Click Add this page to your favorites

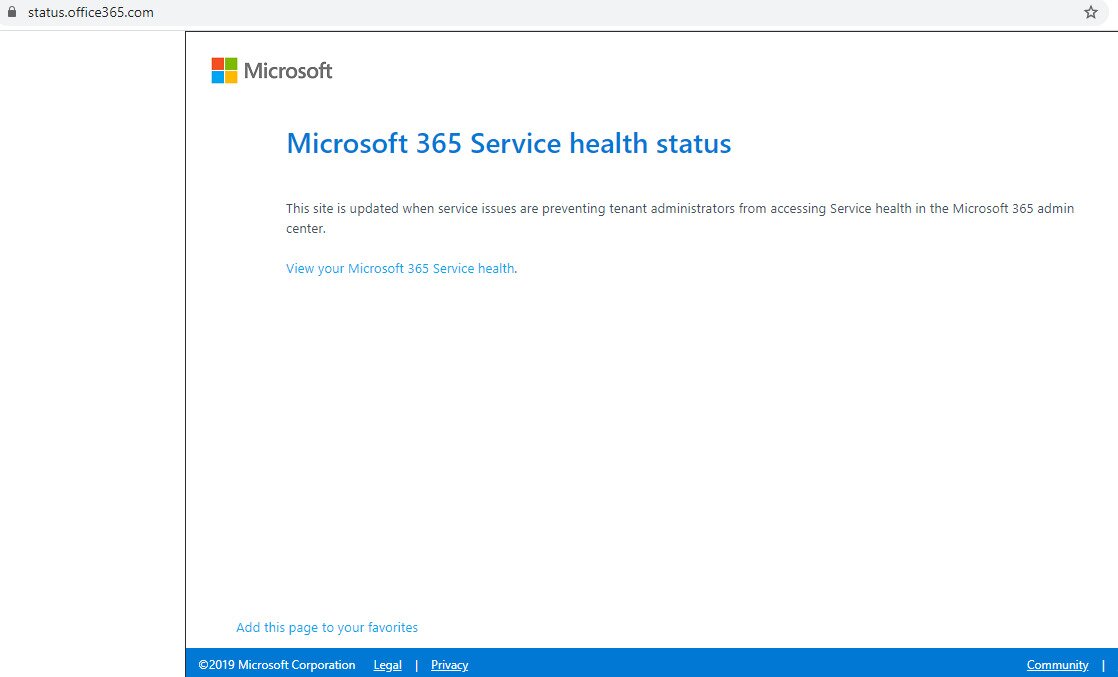(327, 627)
